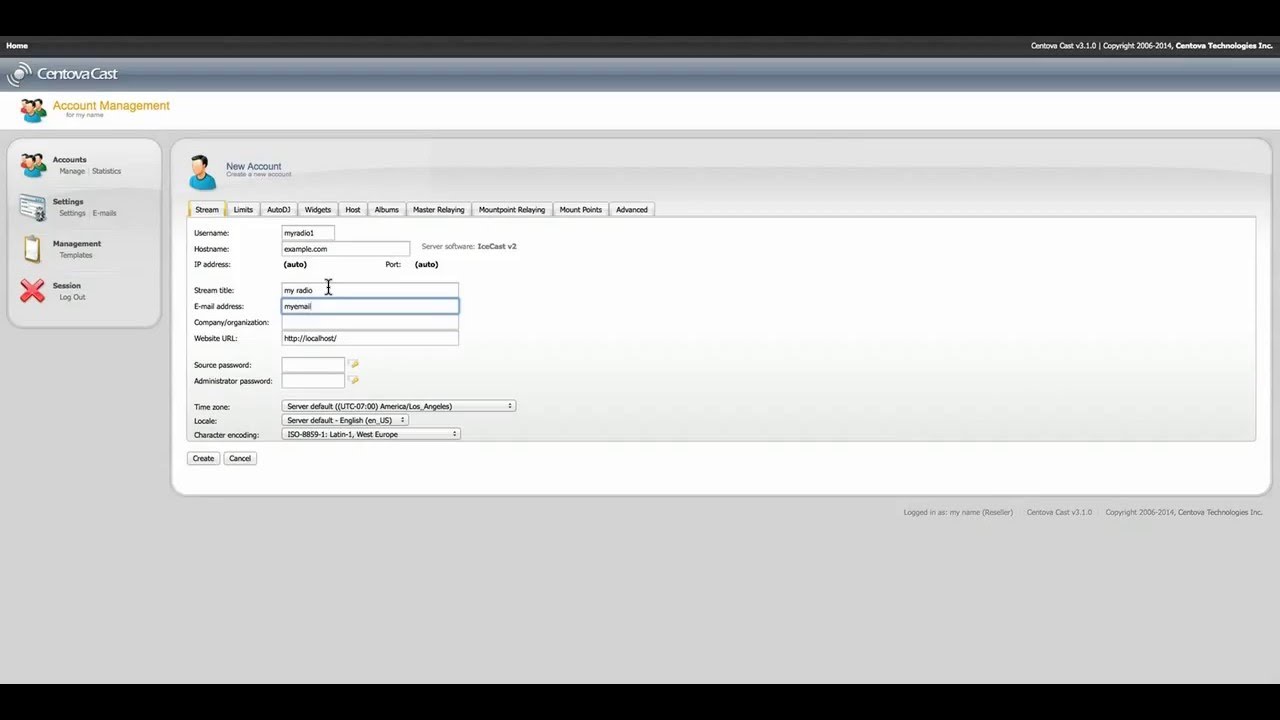1280x720 pixels.
Task: Switch to the Widgets tab
Action: (318, 210)
